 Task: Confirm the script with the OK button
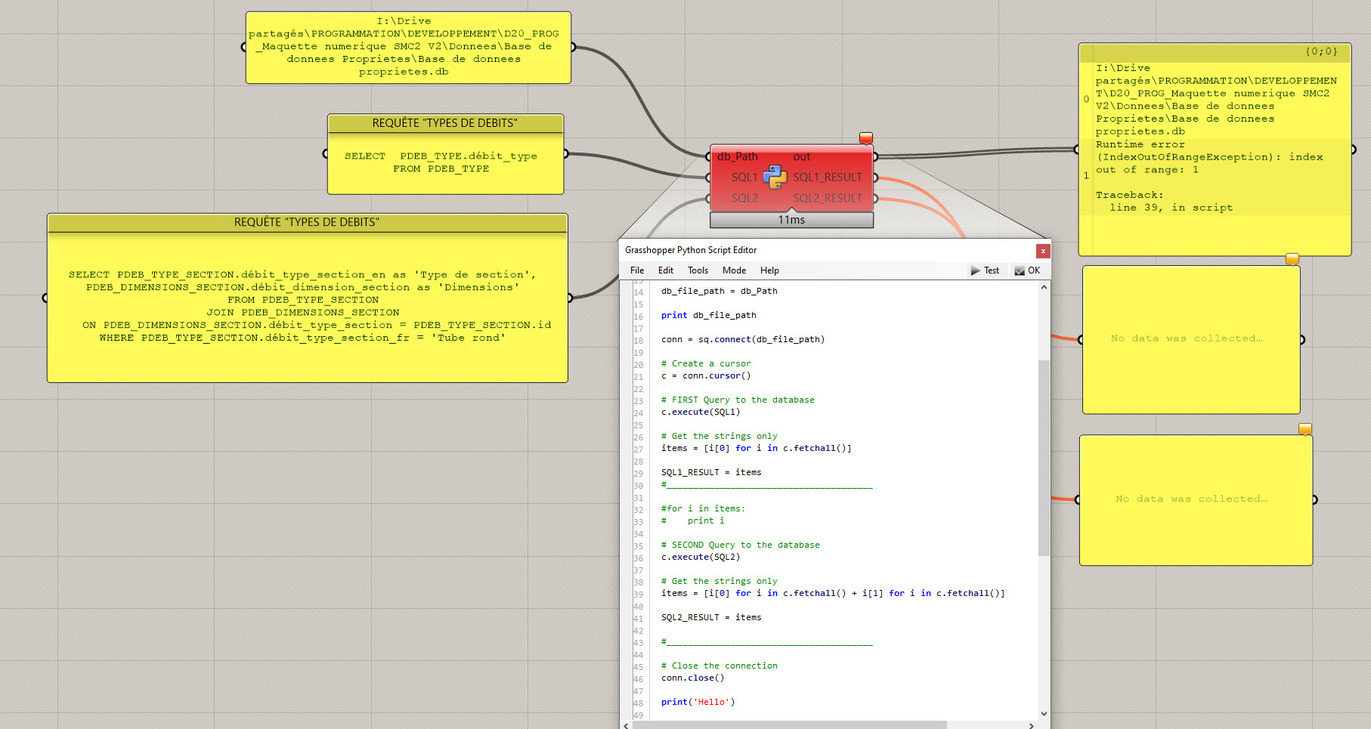1027,270
